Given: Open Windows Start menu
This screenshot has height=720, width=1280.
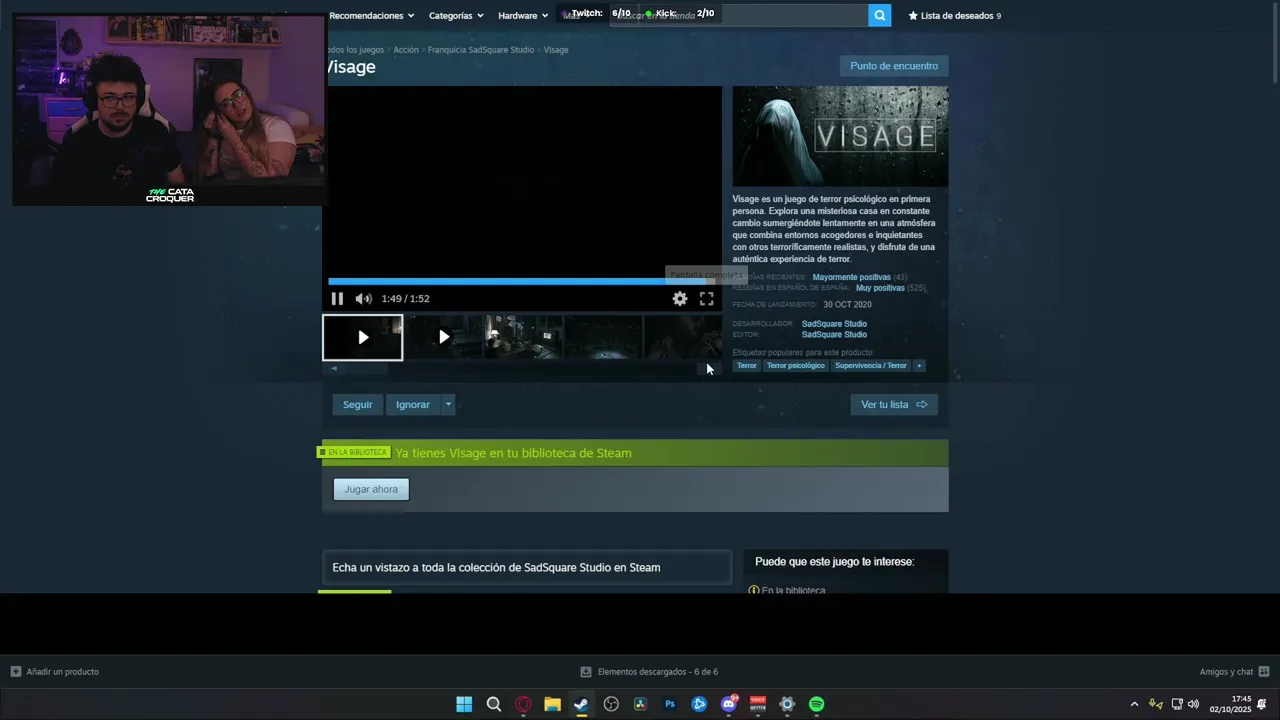Looking at the screenshot, I should pyautogui.click(x=464, y=704).
